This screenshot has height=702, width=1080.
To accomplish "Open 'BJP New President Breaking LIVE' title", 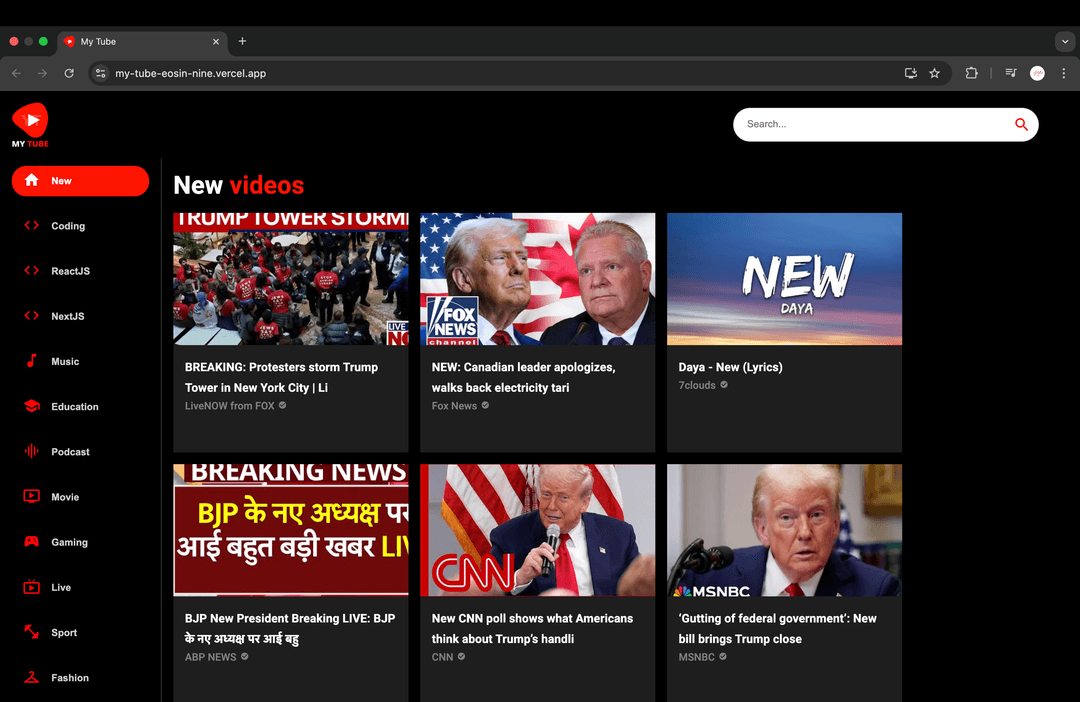I will click(x=290, y=628).
